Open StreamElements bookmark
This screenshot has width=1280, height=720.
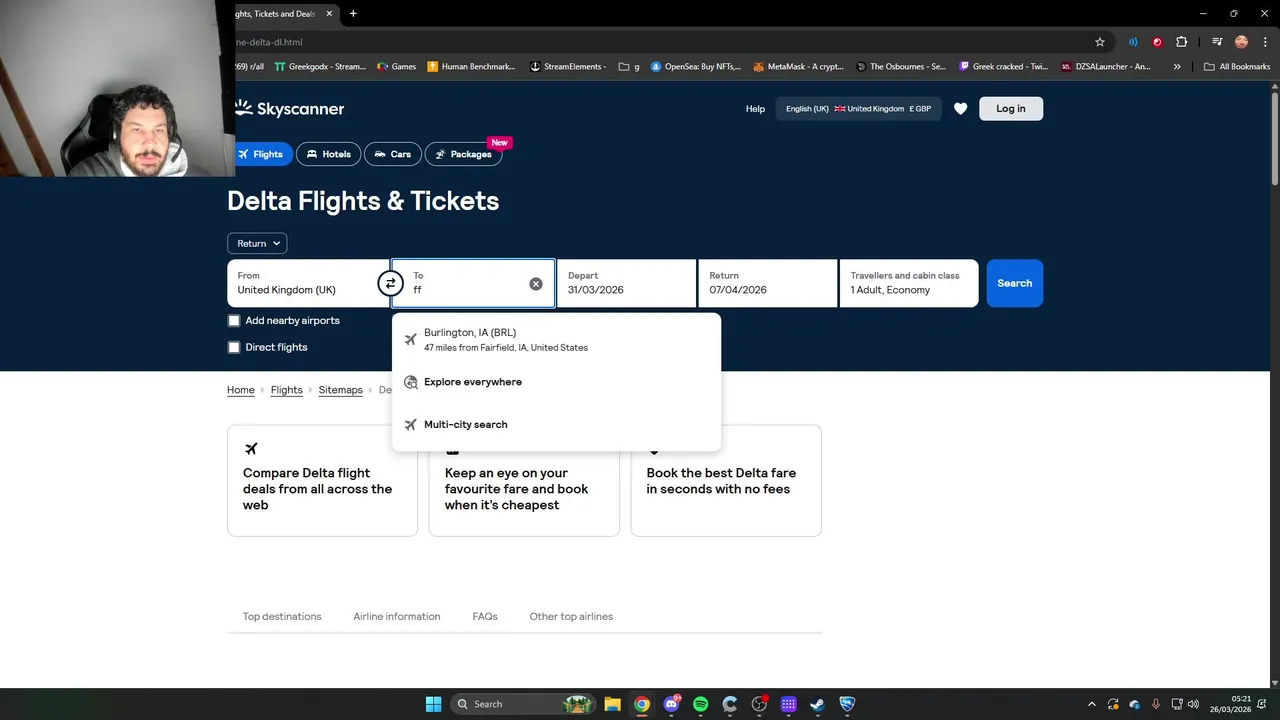[x=568, y=67]
